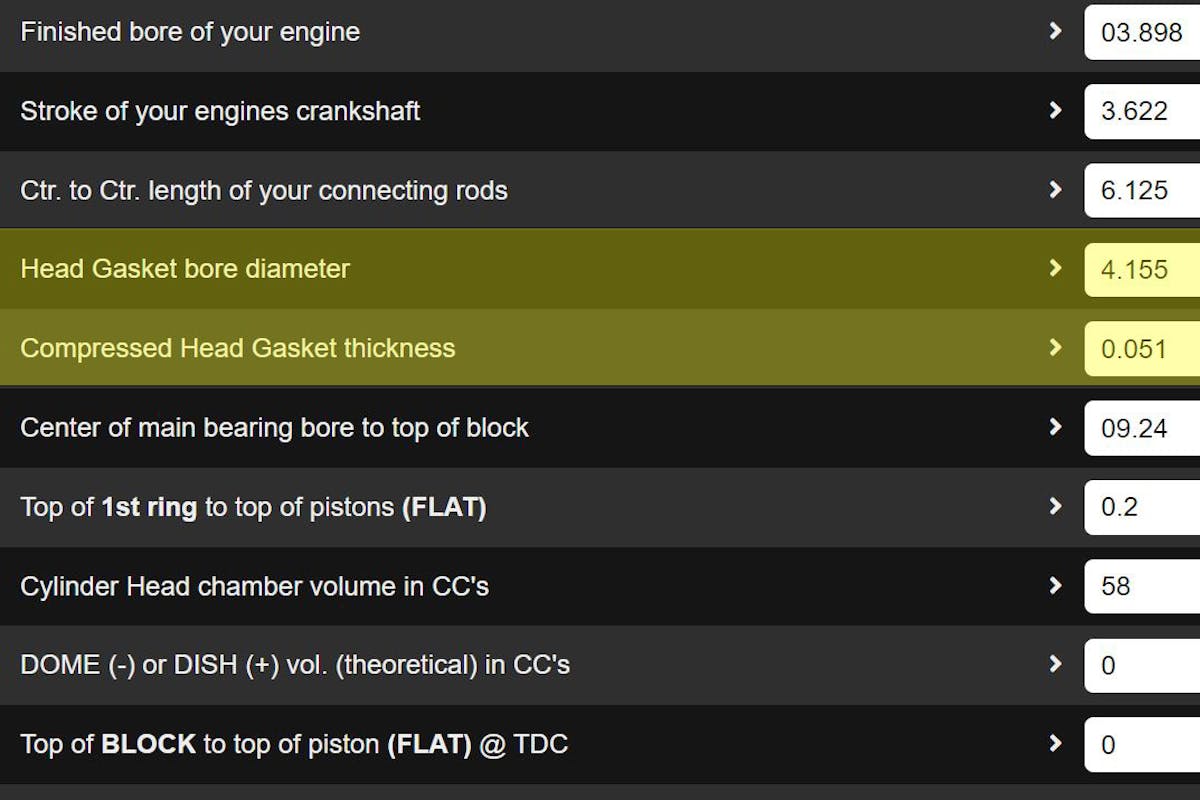
Task: Select the Head Gasket bore diameter label
Action: coord(185,269)
